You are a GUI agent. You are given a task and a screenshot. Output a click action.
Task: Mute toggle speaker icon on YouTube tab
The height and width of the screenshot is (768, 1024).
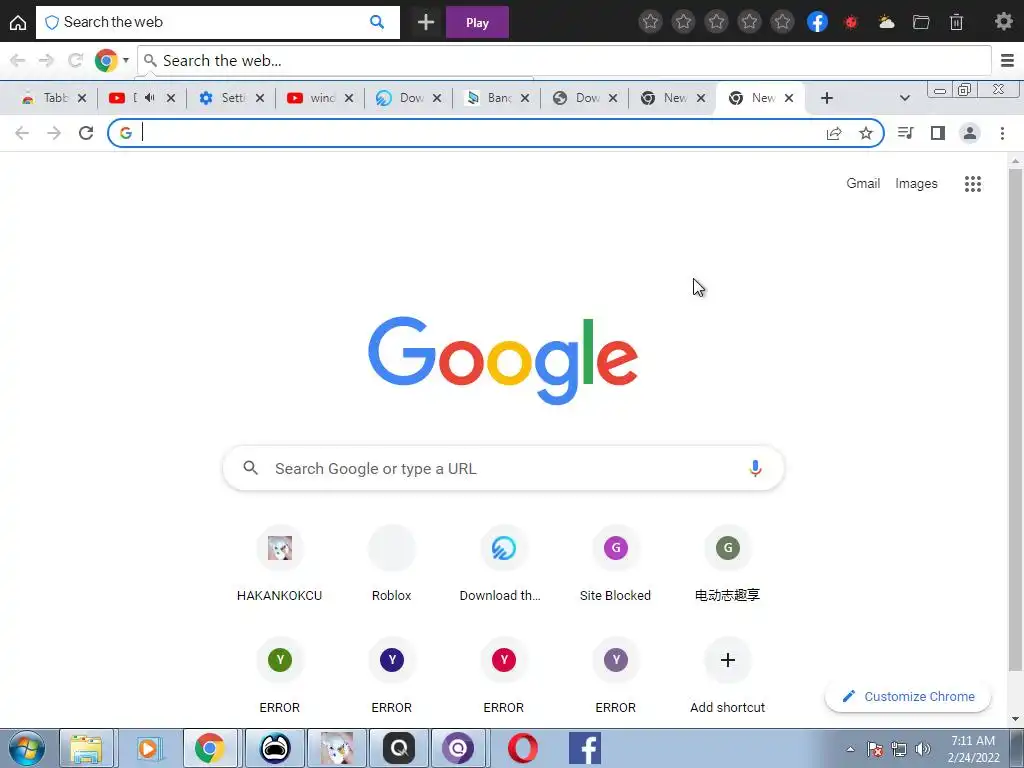click(x=150, y=97)
